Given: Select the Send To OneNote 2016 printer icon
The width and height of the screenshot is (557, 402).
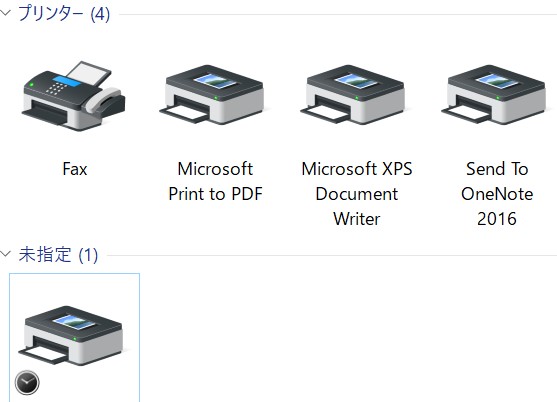Looking at the screenshot, I should (x=494, y=94).
